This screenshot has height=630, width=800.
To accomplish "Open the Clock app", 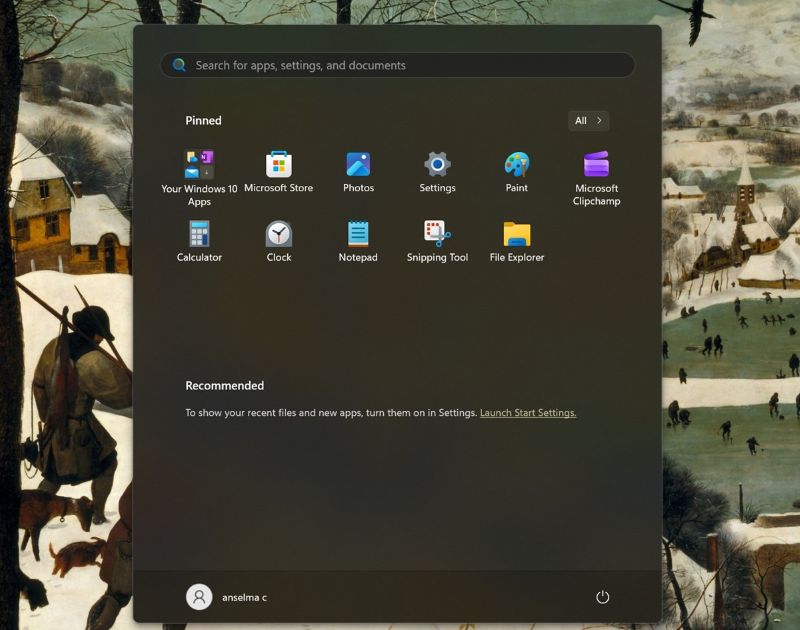I will pos(279,241).
